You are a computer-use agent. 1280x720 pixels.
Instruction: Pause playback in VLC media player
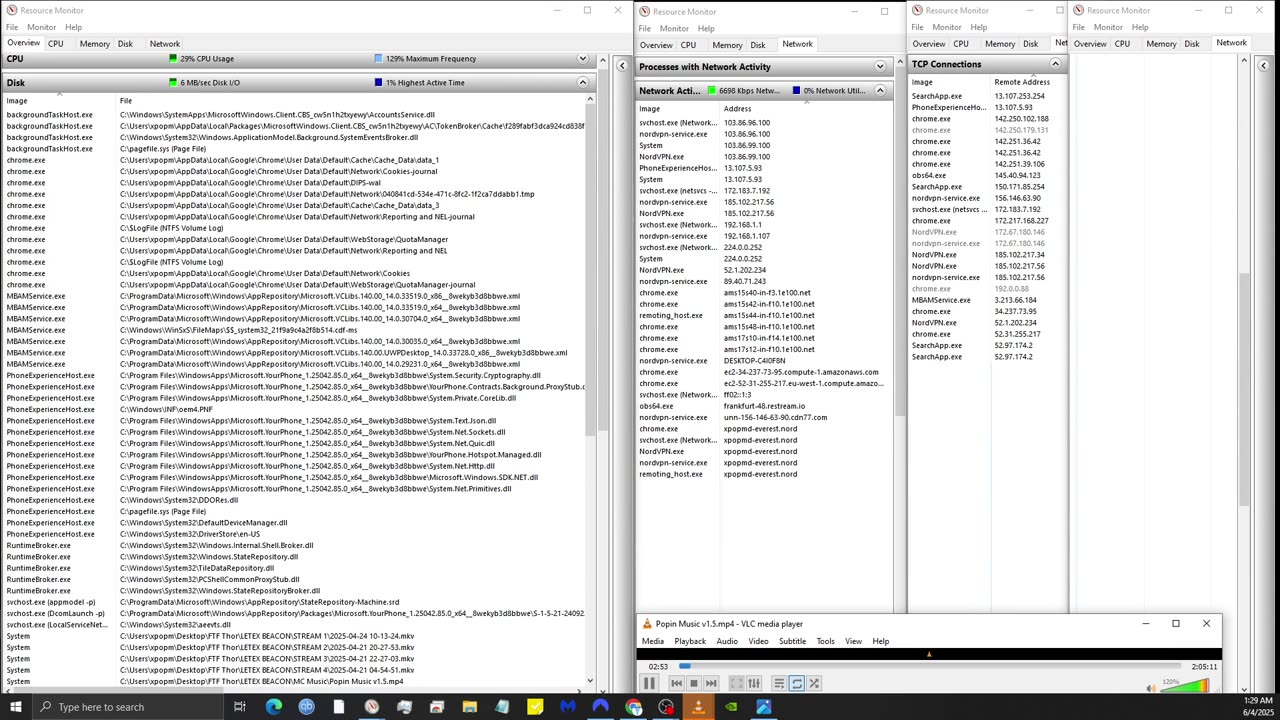pyautogui.click(x=649, y=683)
